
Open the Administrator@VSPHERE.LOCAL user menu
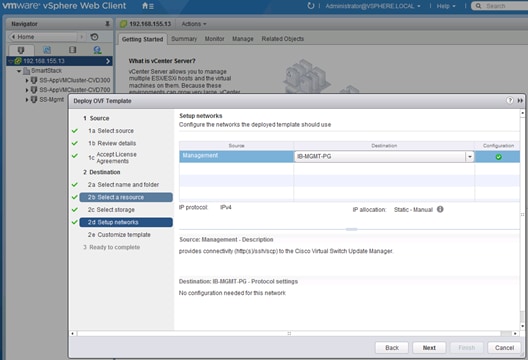pos(373,6)
